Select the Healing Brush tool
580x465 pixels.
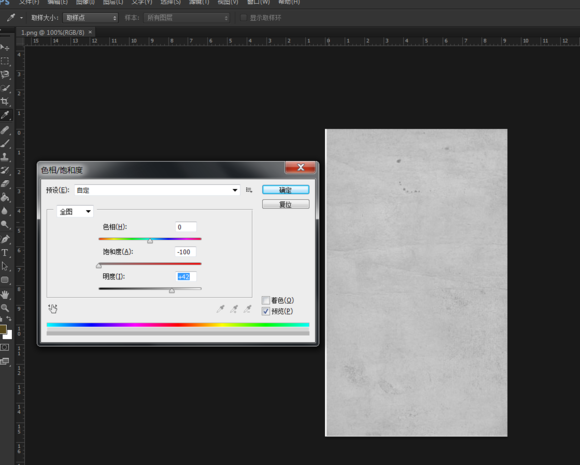5,130
